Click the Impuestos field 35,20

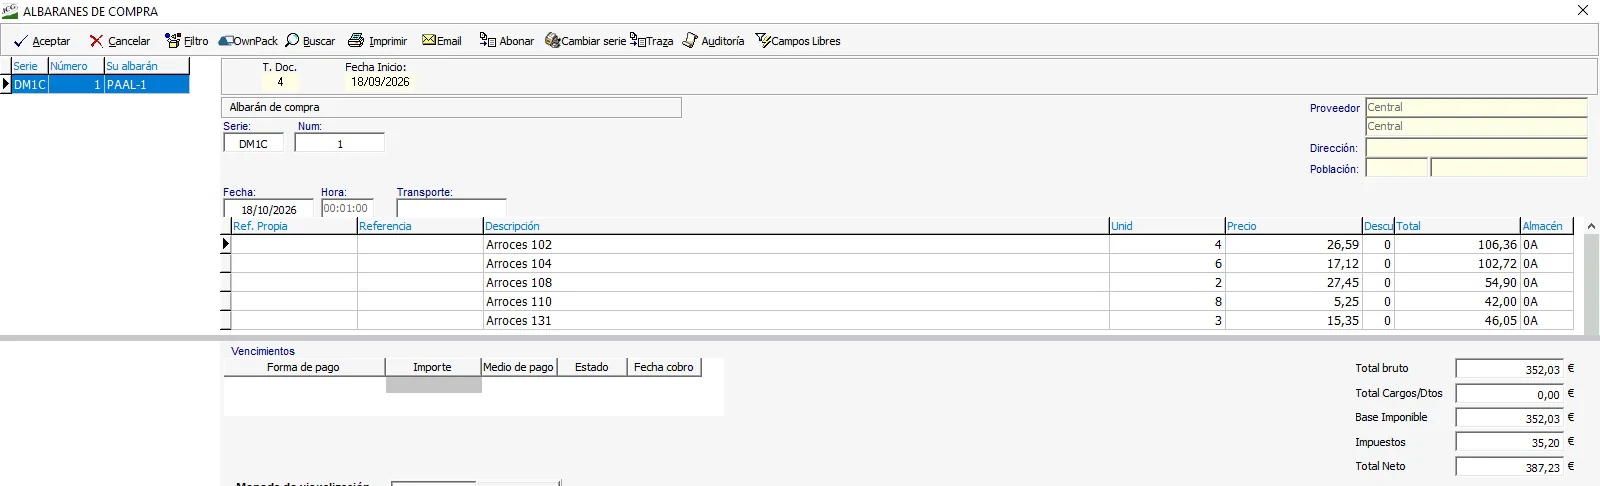point(1510,442)
